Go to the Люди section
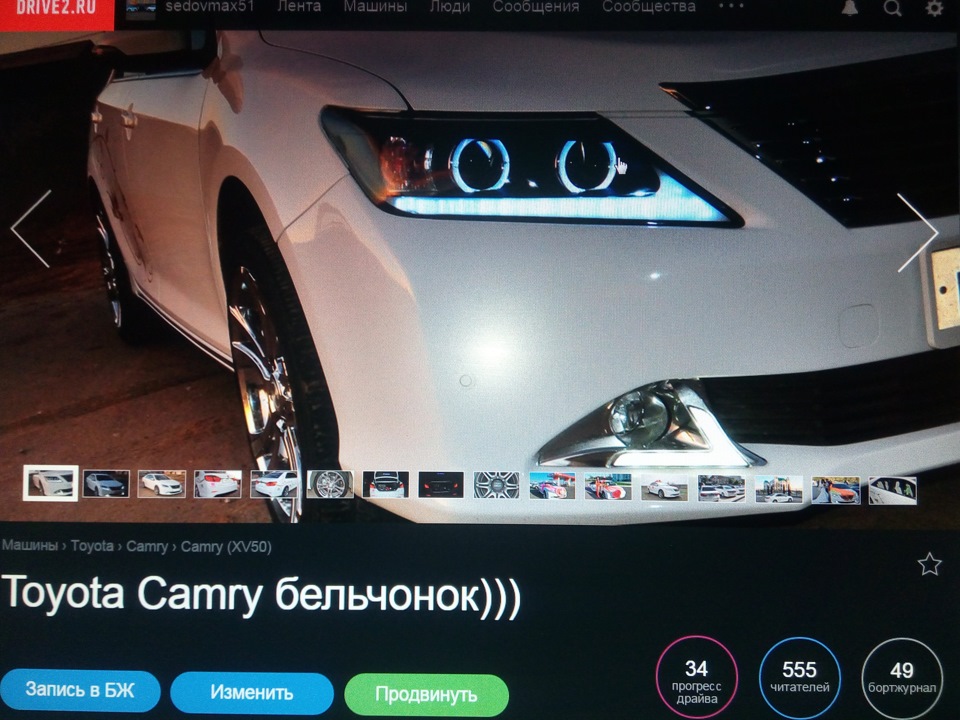 (450, 7)
